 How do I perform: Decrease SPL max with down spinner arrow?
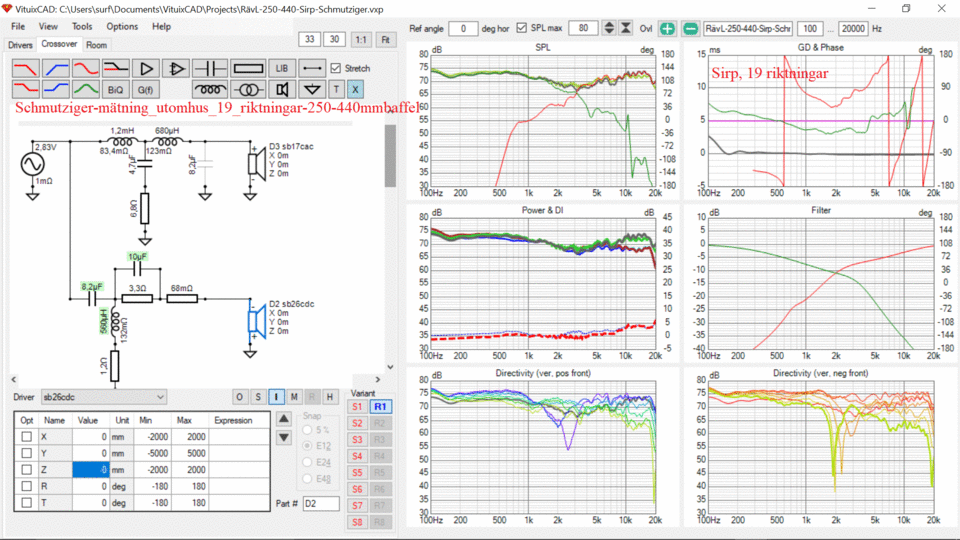tap(609, 32)
